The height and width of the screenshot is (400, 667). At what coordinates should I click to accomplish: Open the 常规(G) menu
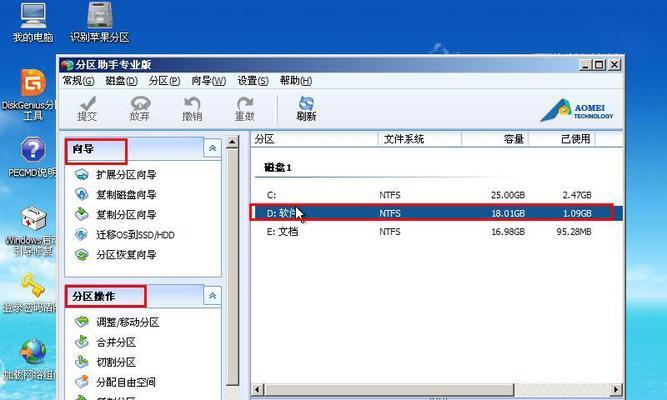(x=78, y=80)
